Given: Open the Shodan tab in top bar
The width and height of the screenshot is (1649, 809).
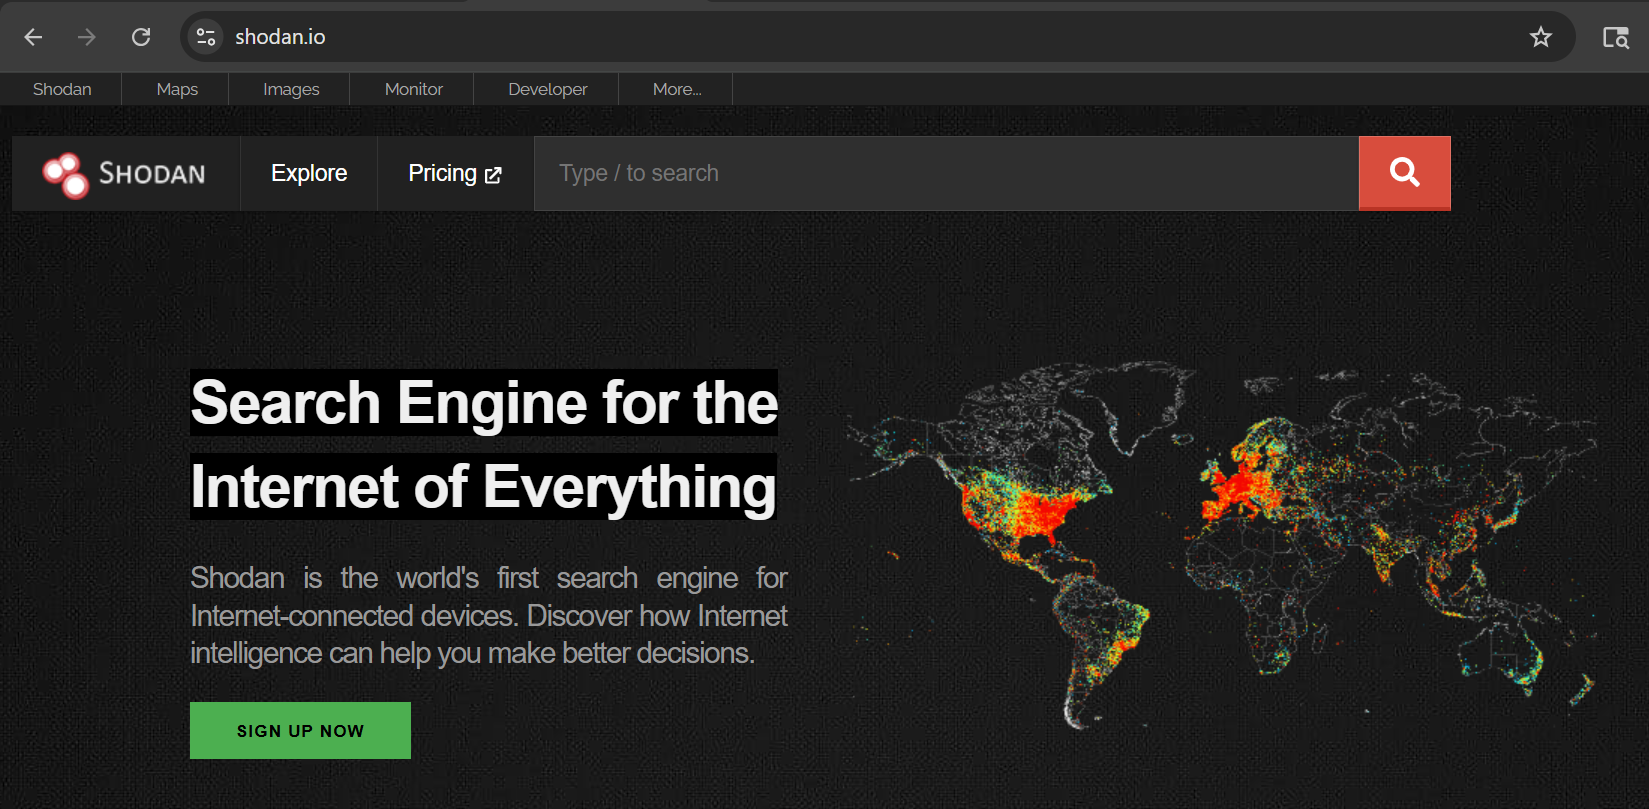Looking at the screenshot, I should point(62,89).
